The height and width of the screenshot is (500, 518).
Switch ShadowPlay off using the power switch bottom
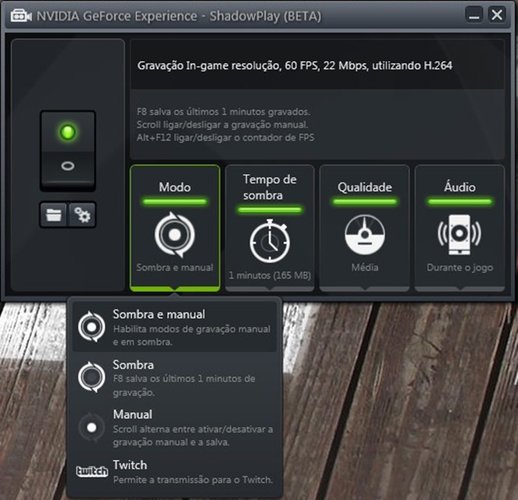(x=68, y=166)
